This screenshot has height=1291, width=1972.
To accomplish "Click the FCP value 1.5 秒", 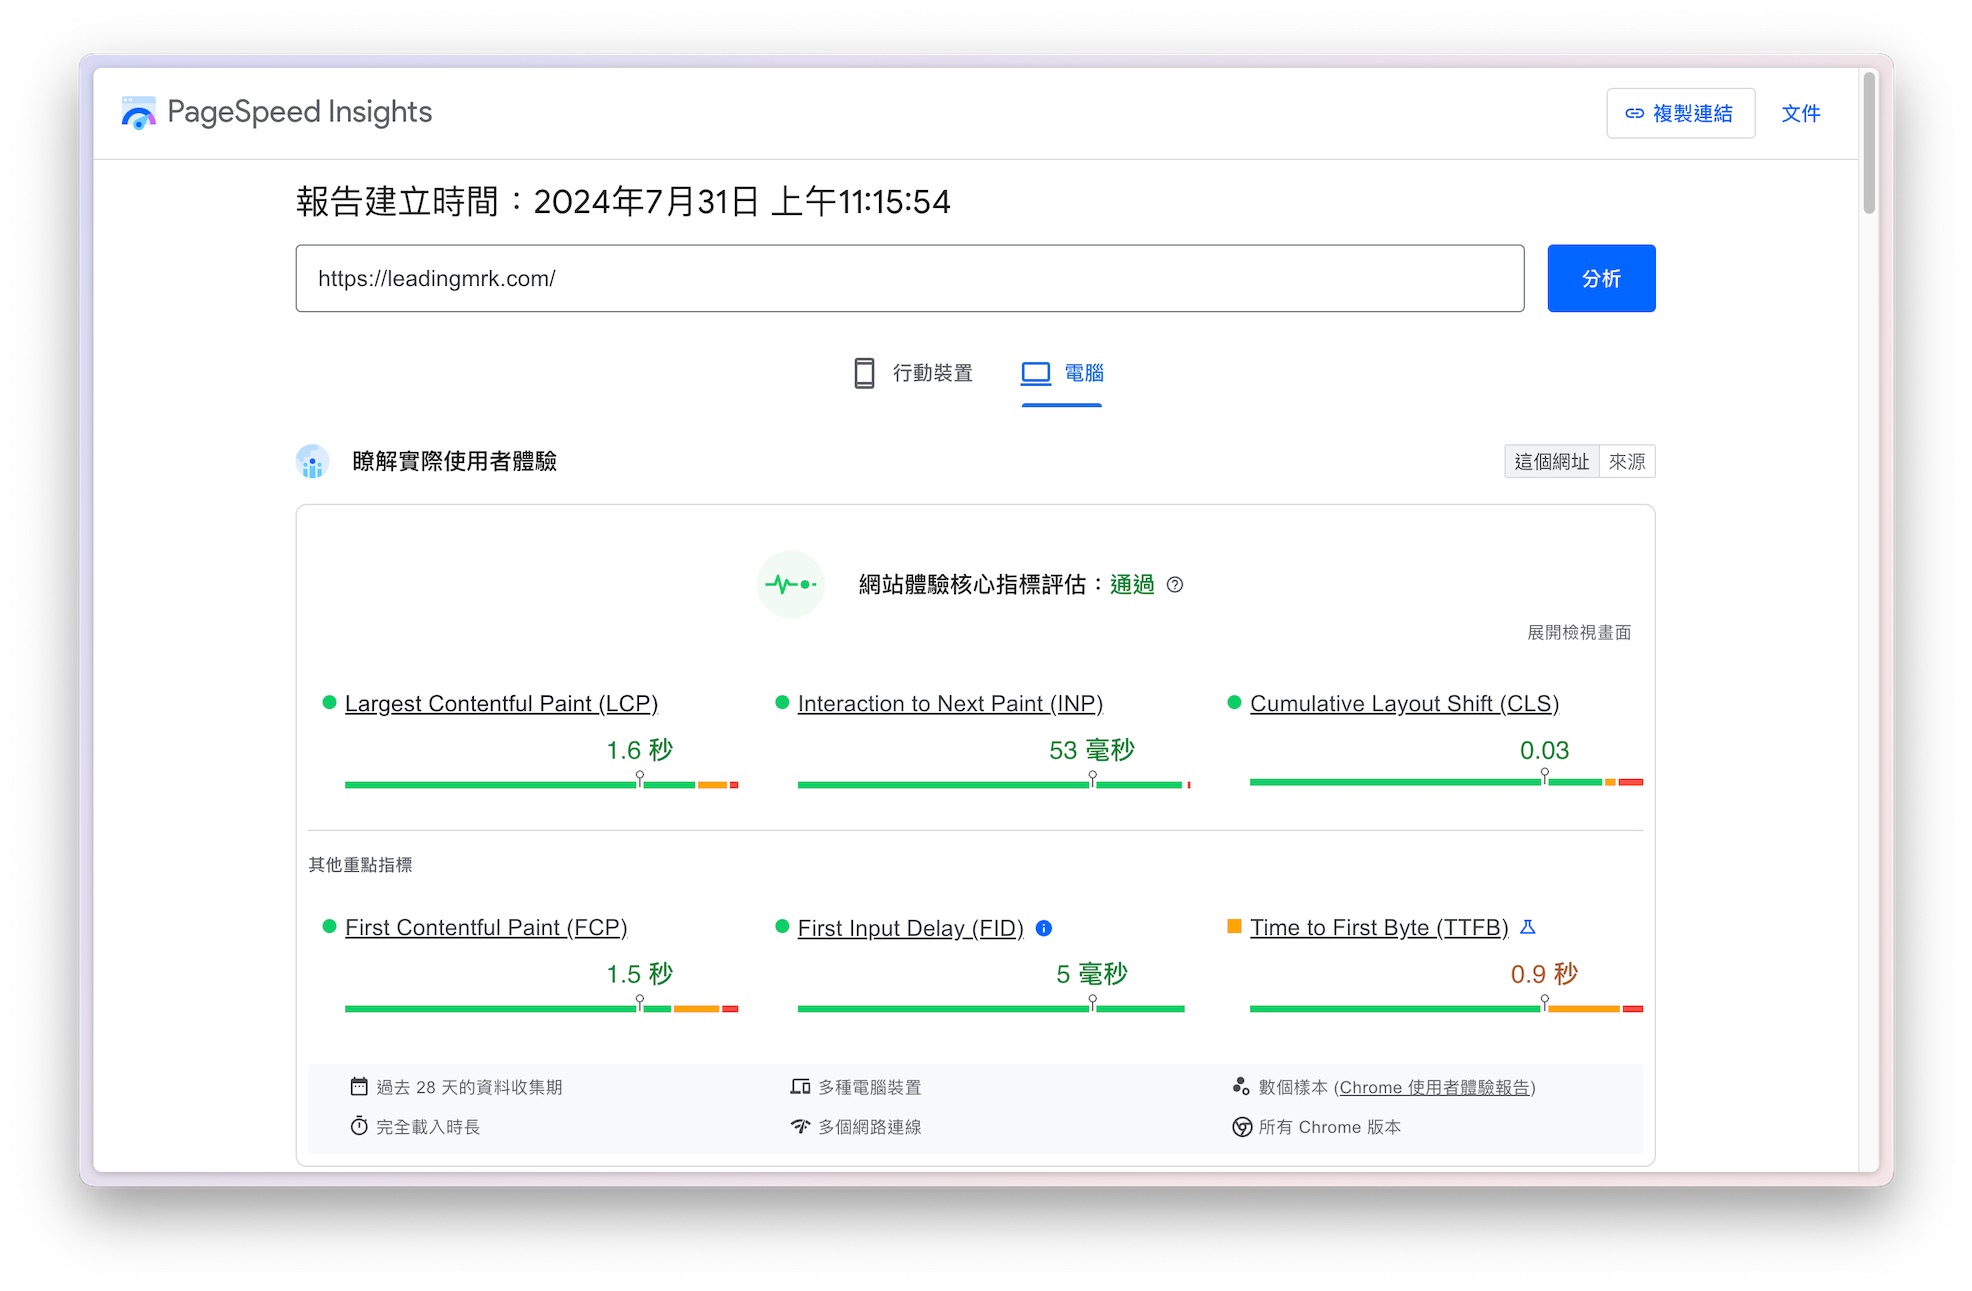I will click(640, 974).
